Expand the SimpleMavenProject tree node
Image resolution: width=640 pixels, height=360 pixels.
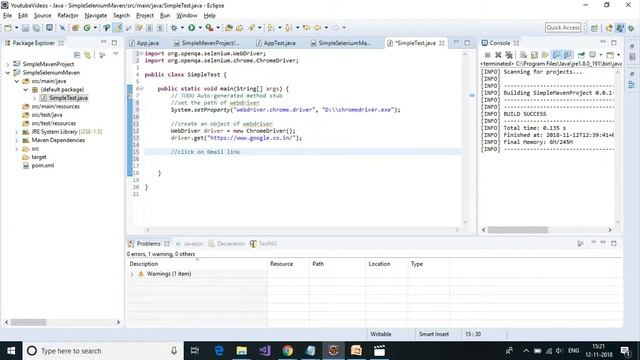coord(8,64)
